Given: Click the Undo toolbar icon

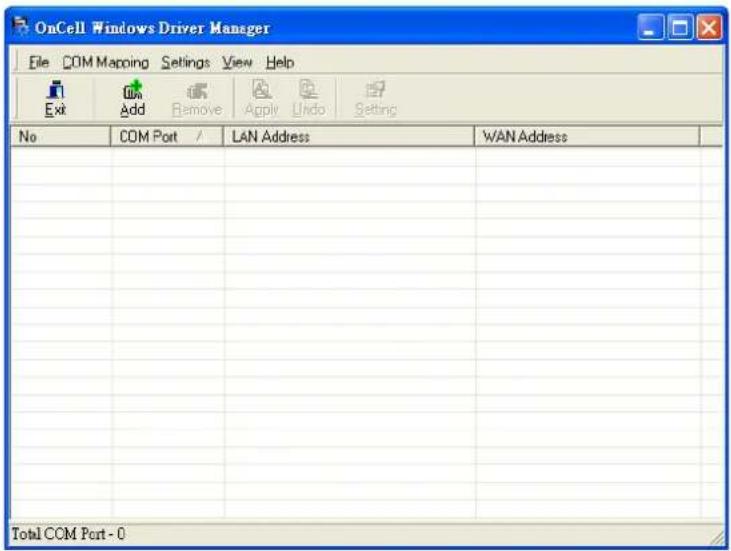Looking at the screenshot, I should 309,98.
